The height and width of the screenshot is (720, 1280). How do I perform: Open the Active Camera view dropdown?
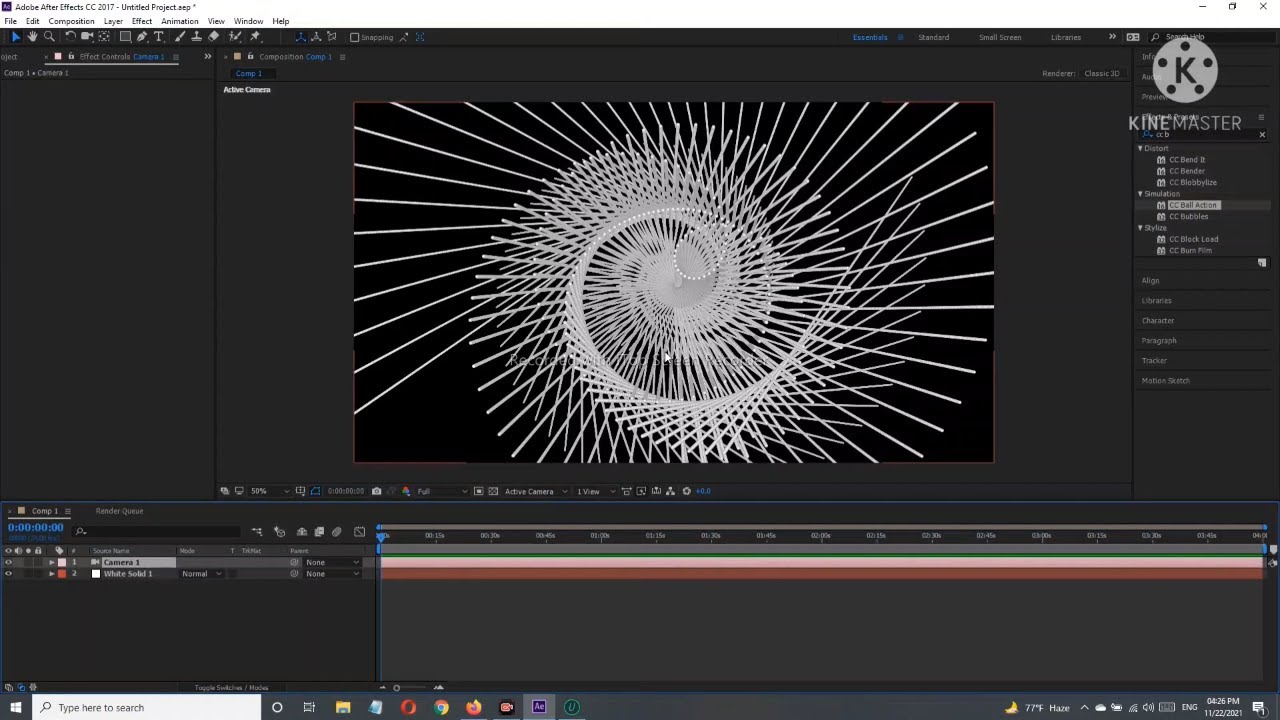click(x=536, y=491)
